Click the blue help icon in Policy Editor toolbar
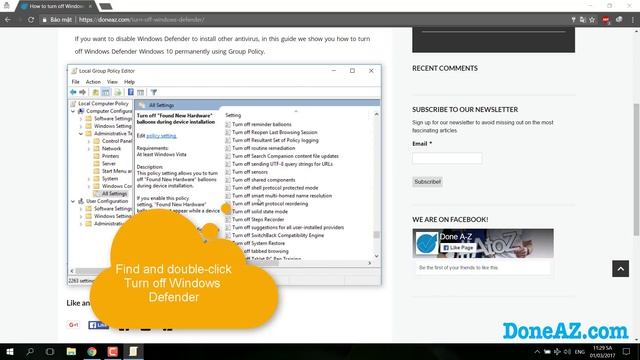The height and width of the screenshot is (360, 640). (x=131, y=92)
